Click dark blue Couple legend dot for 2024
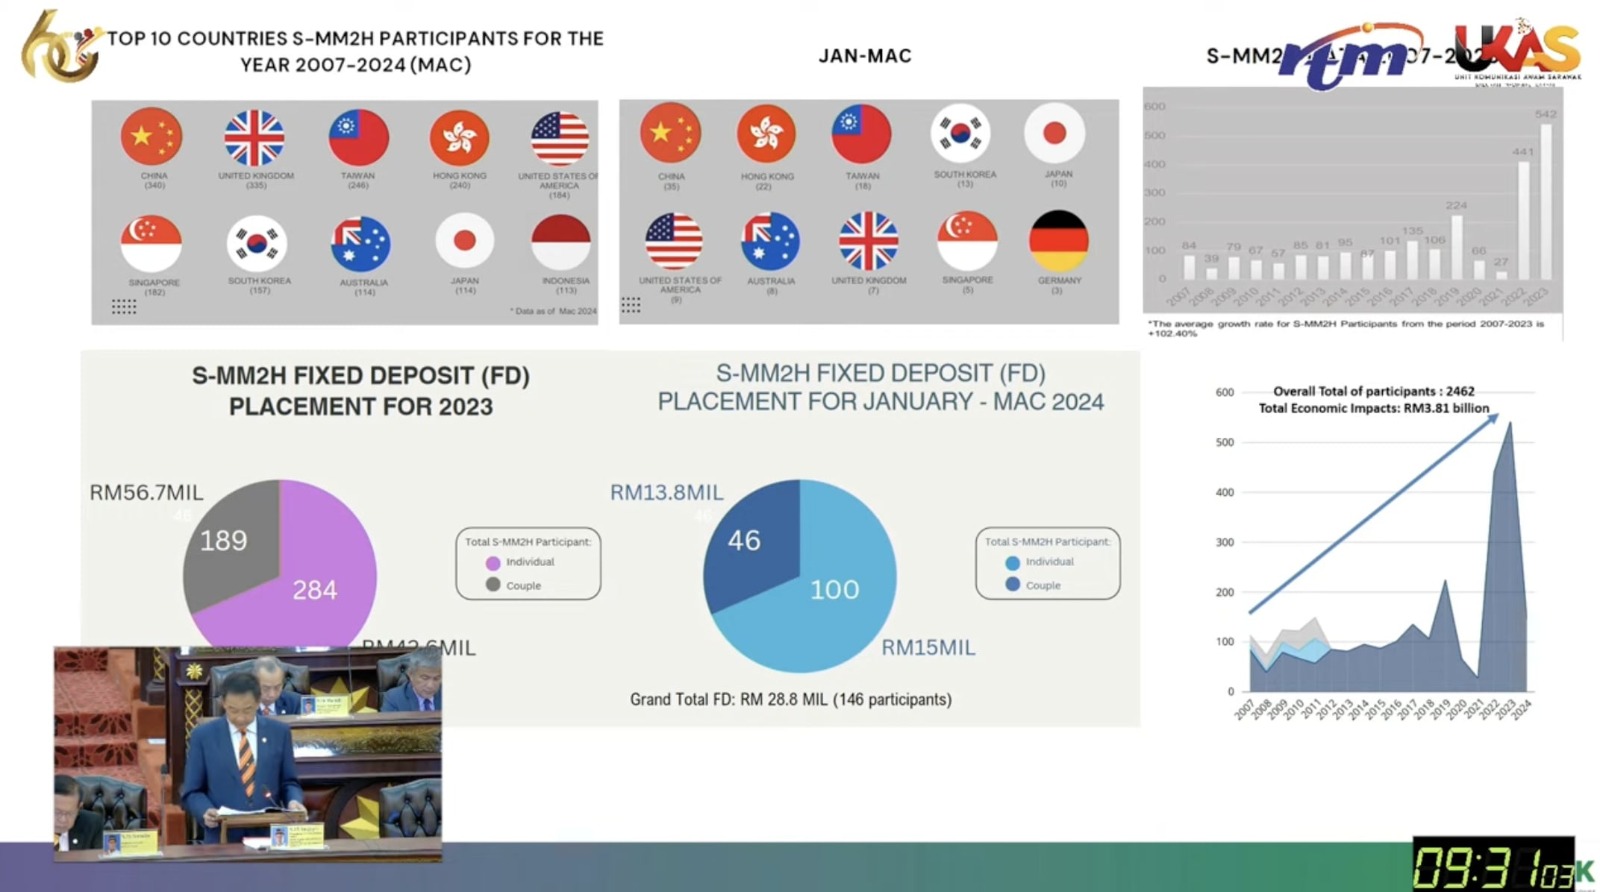This screenshot has height=892, width=1600. coord(1013,585)
